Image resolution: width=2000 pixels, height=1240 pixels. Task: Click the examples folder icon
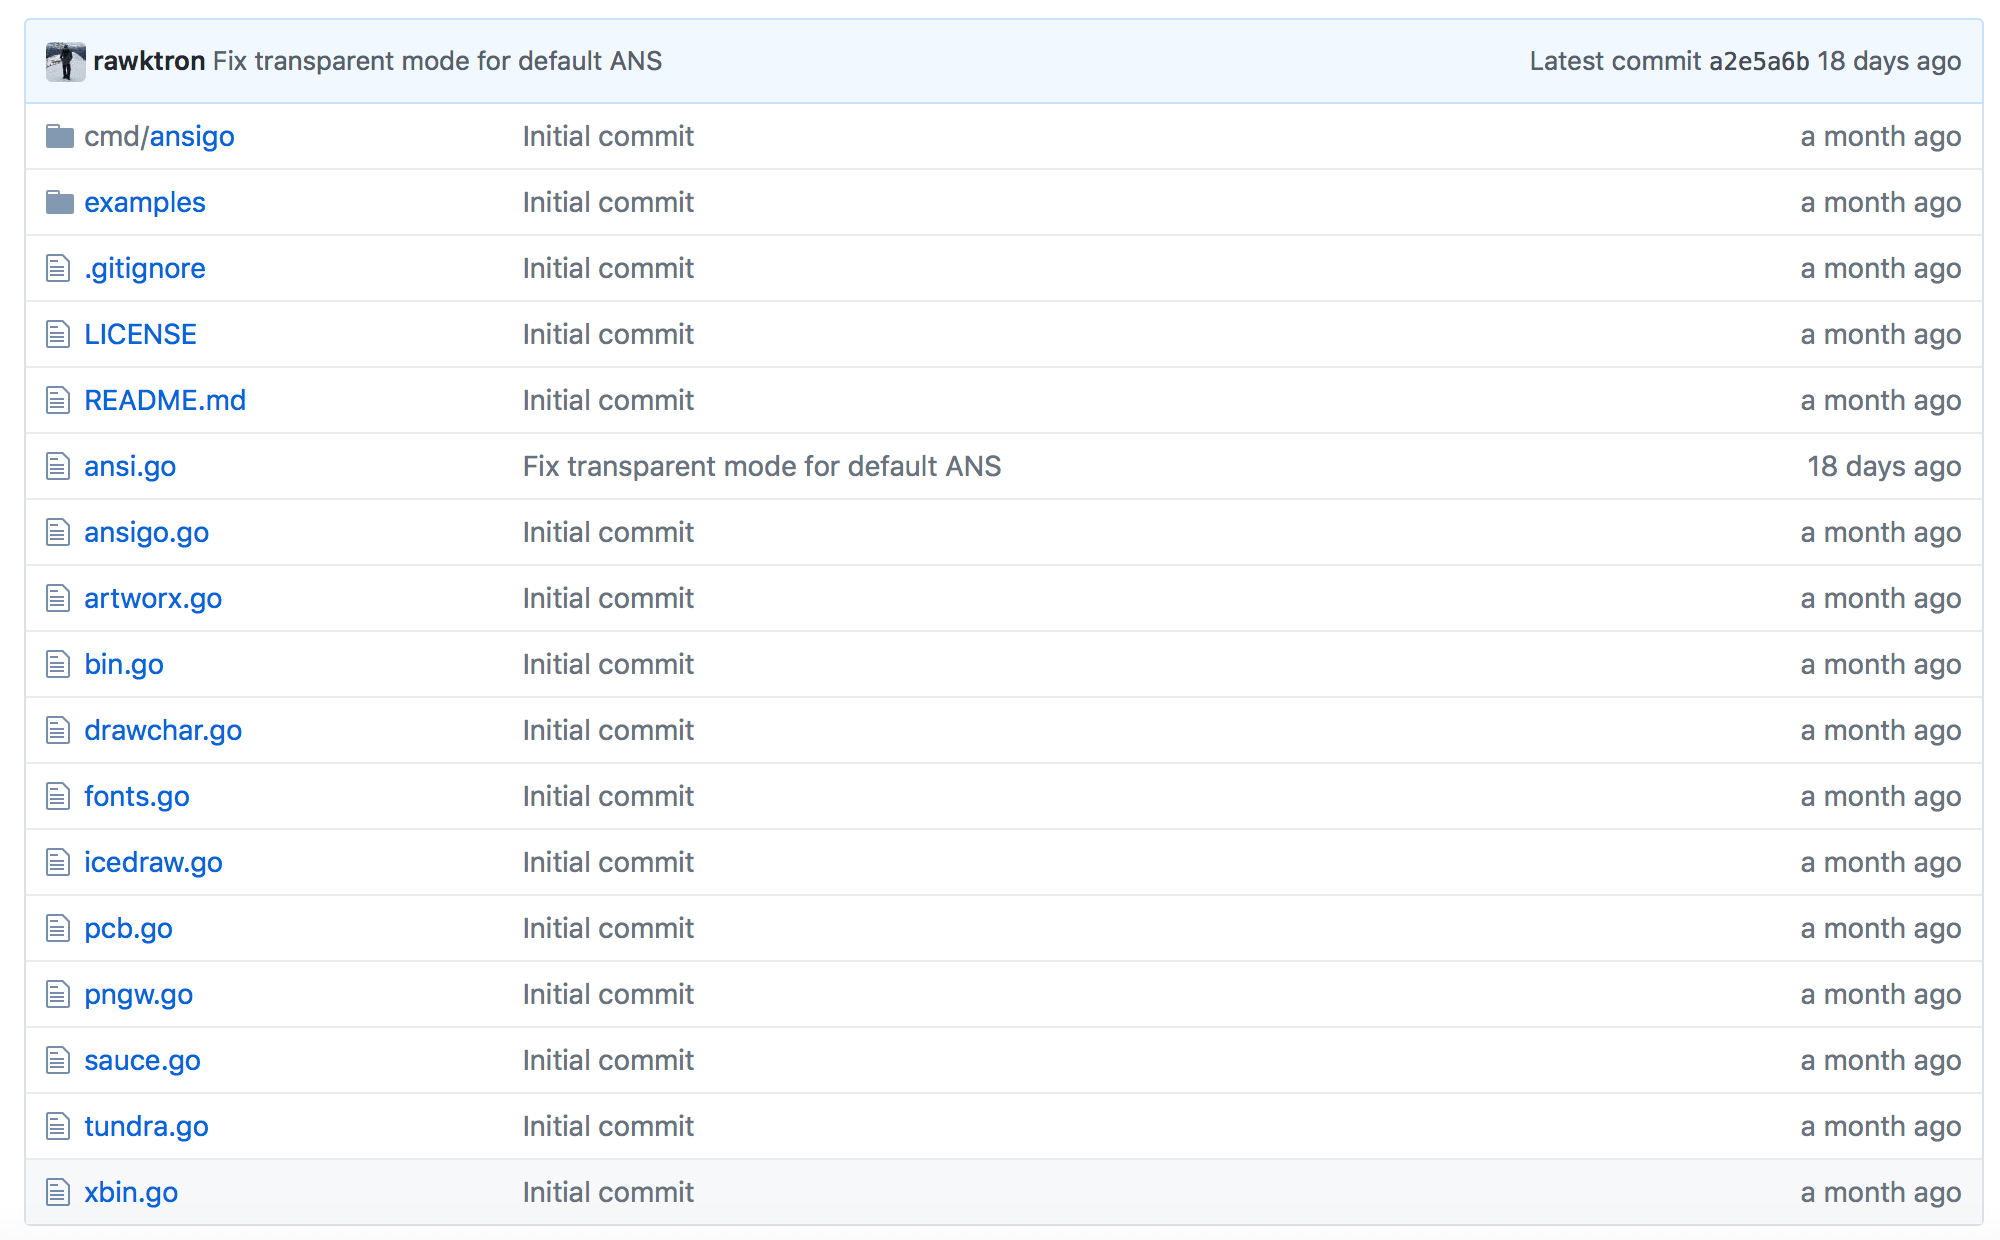pyautogui.click(x=60, y=203)
